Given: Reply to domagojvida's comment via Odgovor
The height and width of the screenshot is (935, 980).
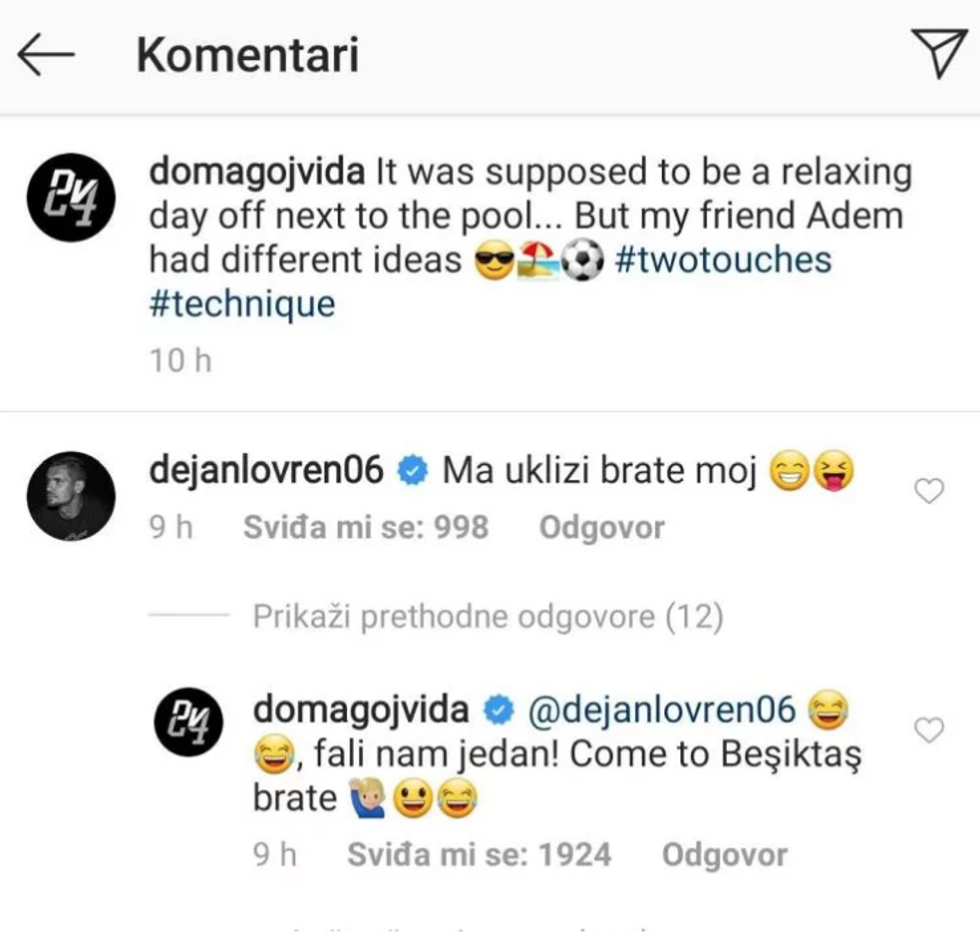Looking at the screenshot, I should point(724,855).
